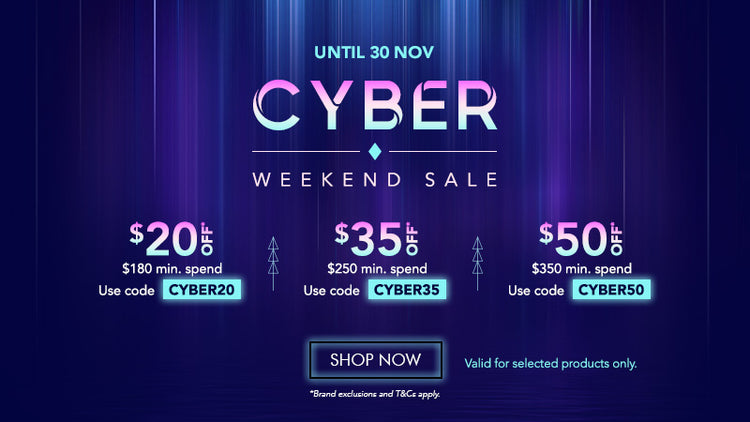This screenshot has width=750, height=422.
Task: Click the $250 min. spend text
Action: 376,268
